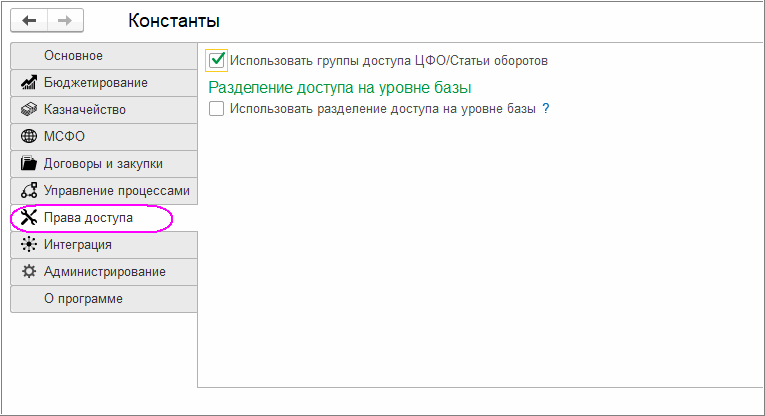Select the Бюджетирование tab label
Screen dimensions: 765x416
pyautogui.click(x=96, y=83)
